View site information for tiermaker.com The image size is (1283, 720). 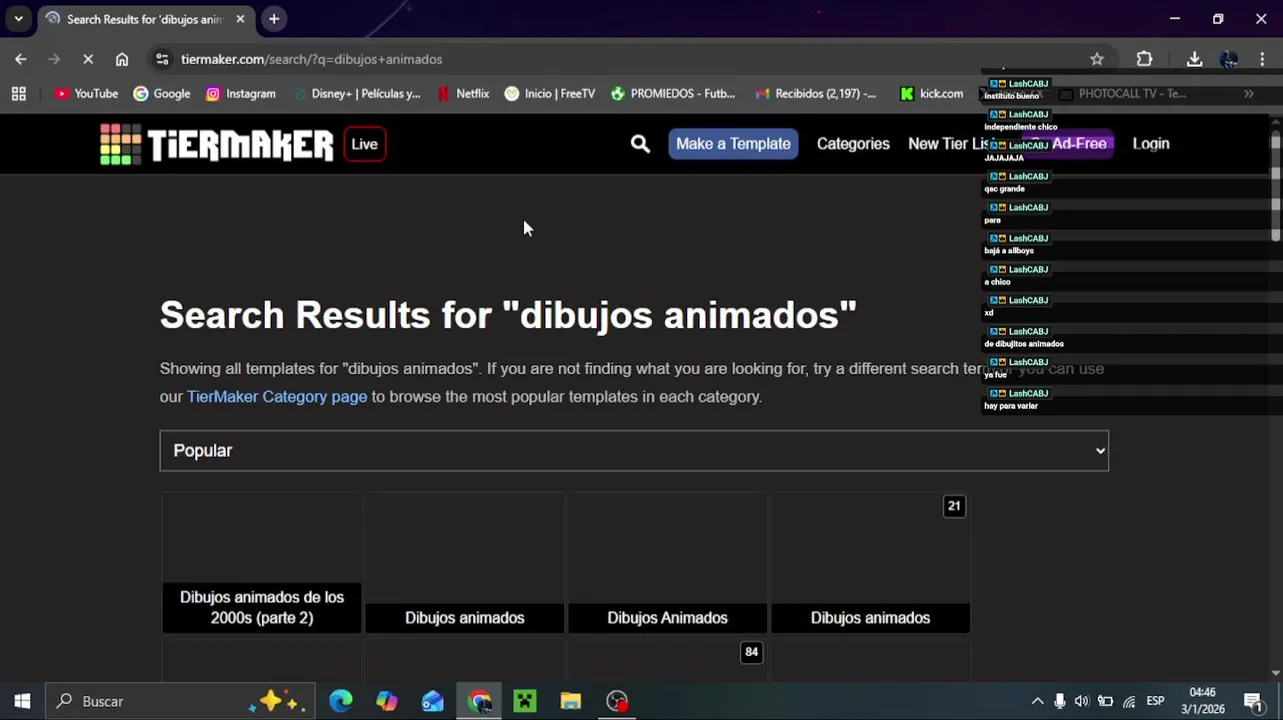click(162, 59)
